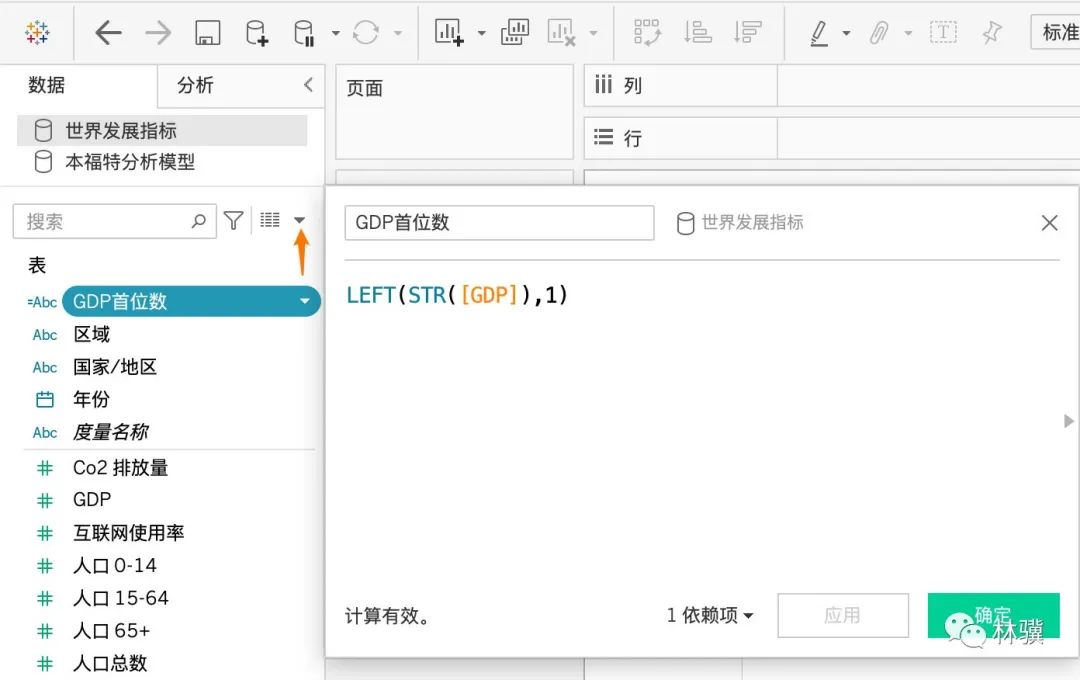The height and width of the screenshot is (680, 1080).
Task: Select the 世界发展指标 data source
Action: tap(162, 130)
